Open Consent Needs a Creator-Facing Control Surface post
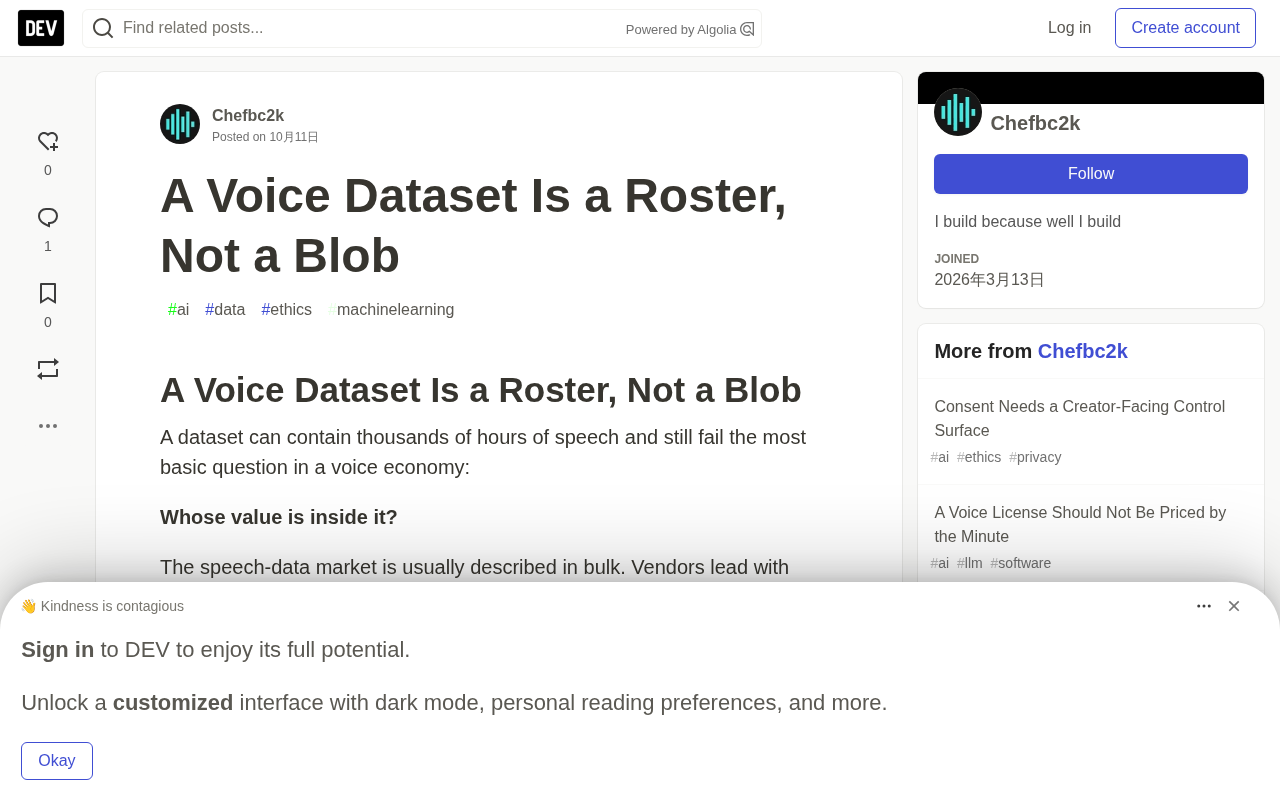Image resolution: width=1280 pixels, height=800 pixels. [x=1079, y=419]
